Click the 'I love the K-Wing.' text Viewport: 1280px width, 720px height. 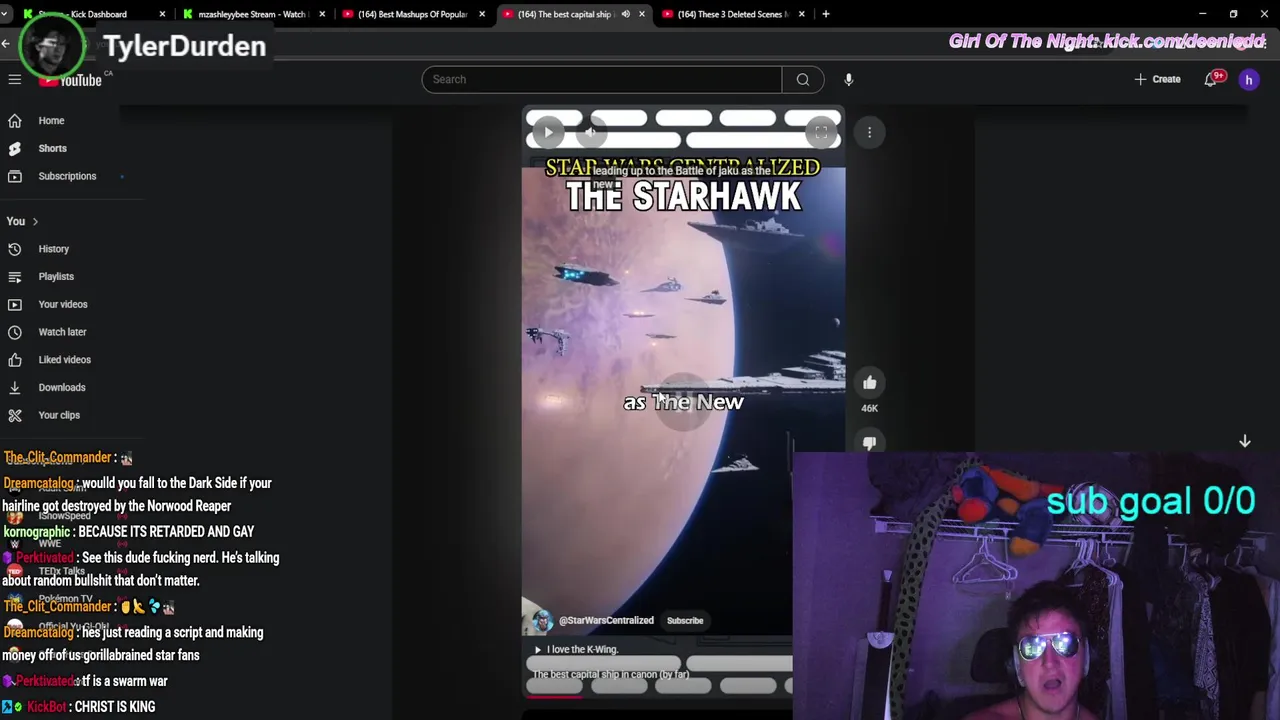click(x=582, y=649)
